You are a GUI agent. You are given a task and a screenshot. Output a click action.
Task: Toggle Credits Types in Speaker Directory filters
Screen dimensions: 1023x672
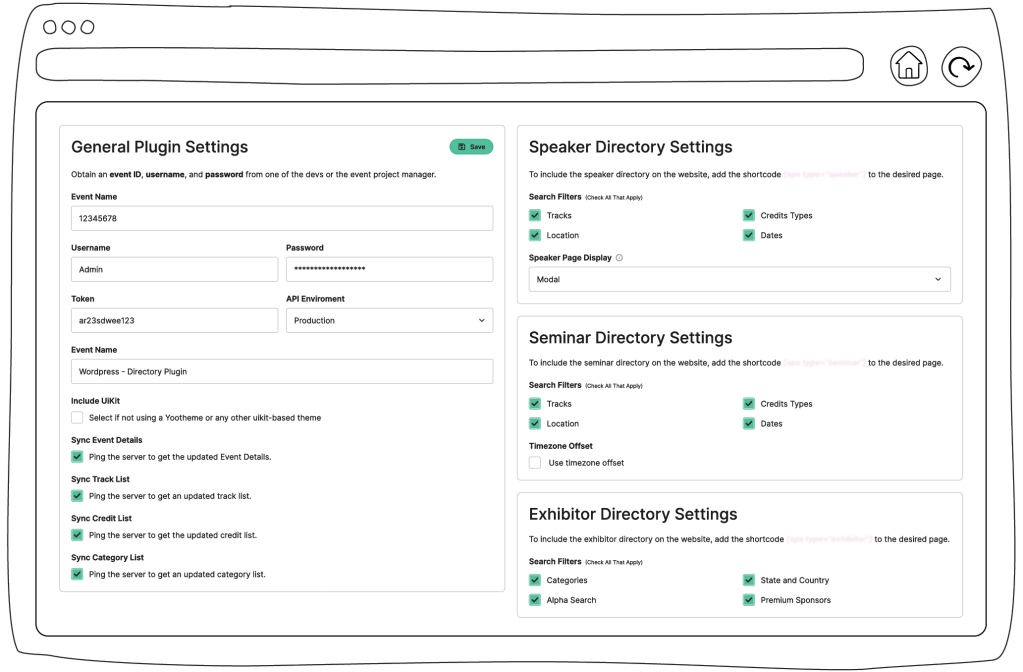coord(749,215)
